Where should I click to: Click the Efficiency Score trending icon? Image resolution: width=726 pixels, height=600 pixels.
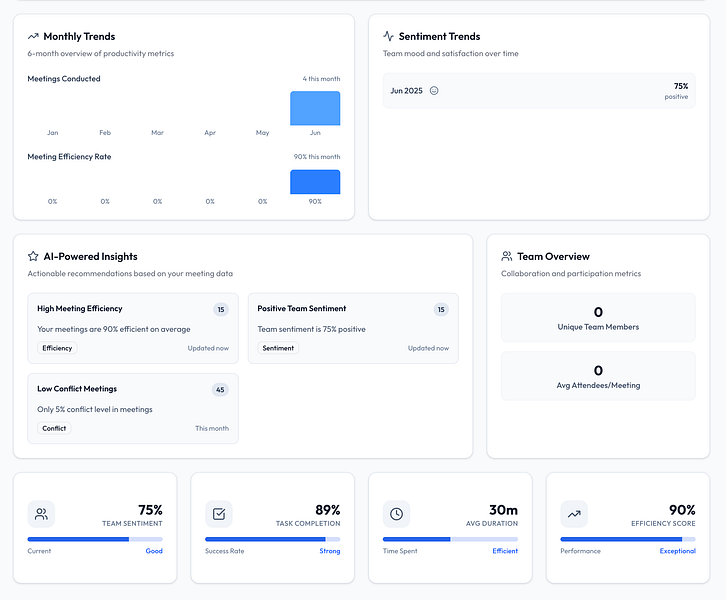coord(574,514)
